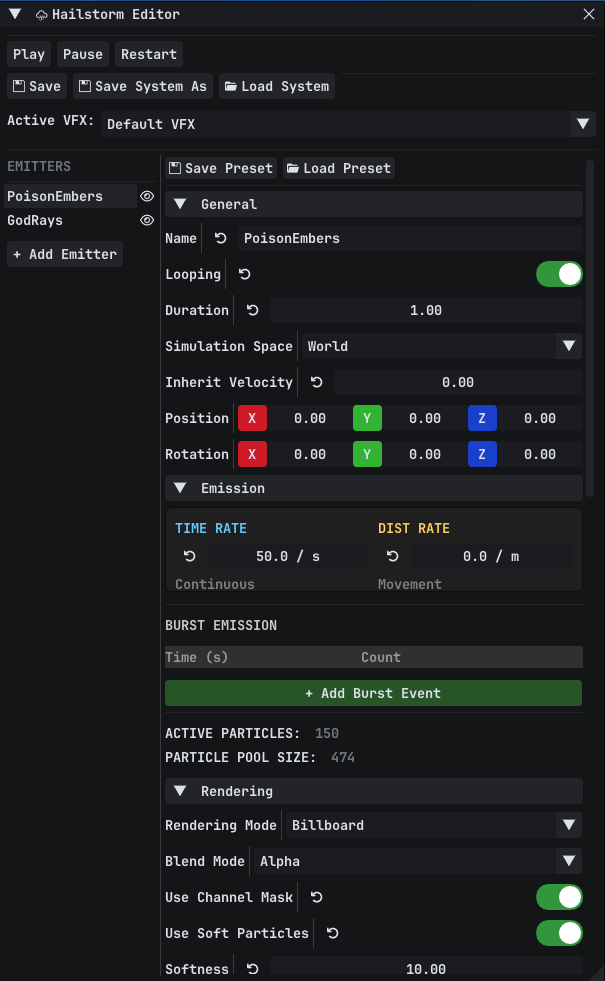Image resolution: width=605 pixels, height=981 pixels.
Task: Select the PoisonEmbers emitter
Action: [71, 196]
